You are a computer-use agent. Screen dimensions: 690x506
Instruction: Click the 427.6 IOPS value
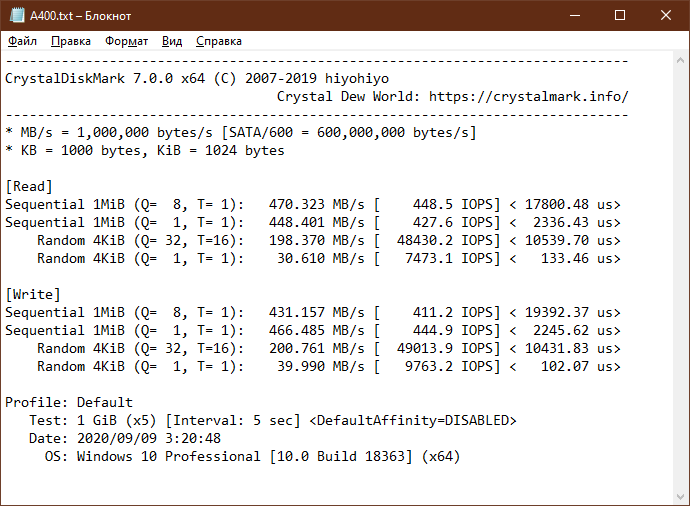(453, 223)
